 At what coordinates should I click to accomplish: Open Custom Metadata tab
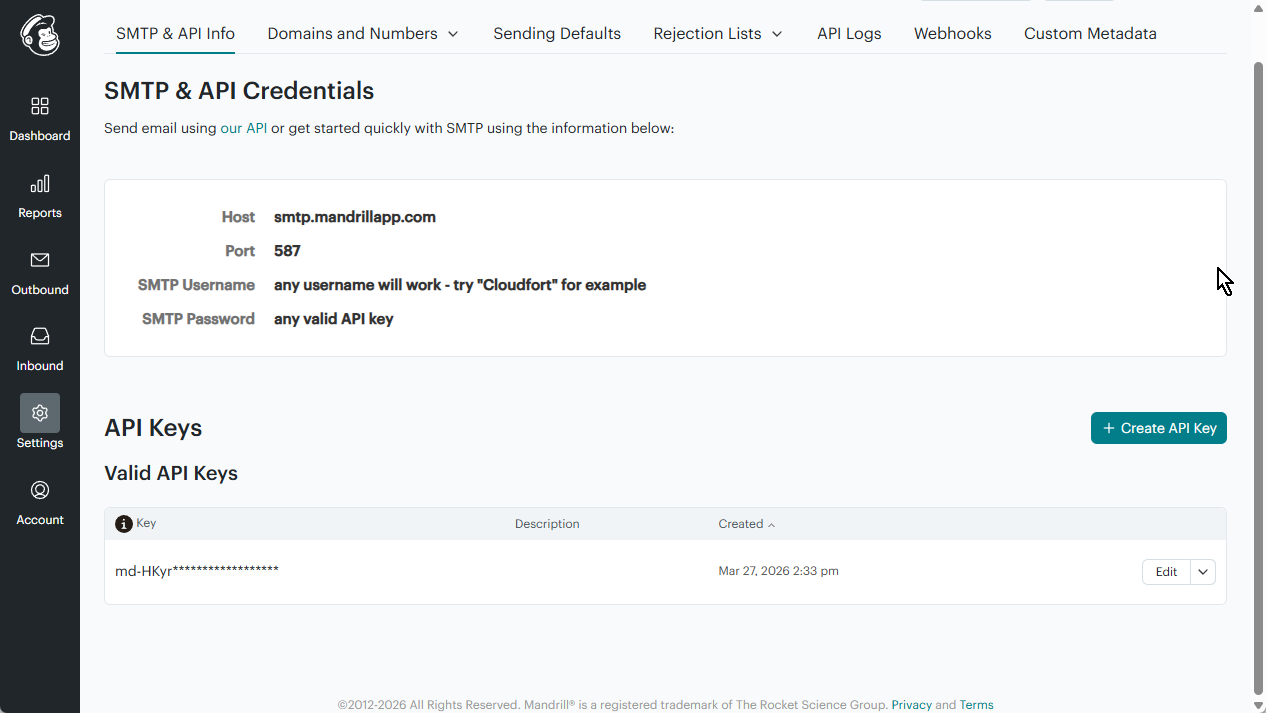click(x=1090, y=33)
